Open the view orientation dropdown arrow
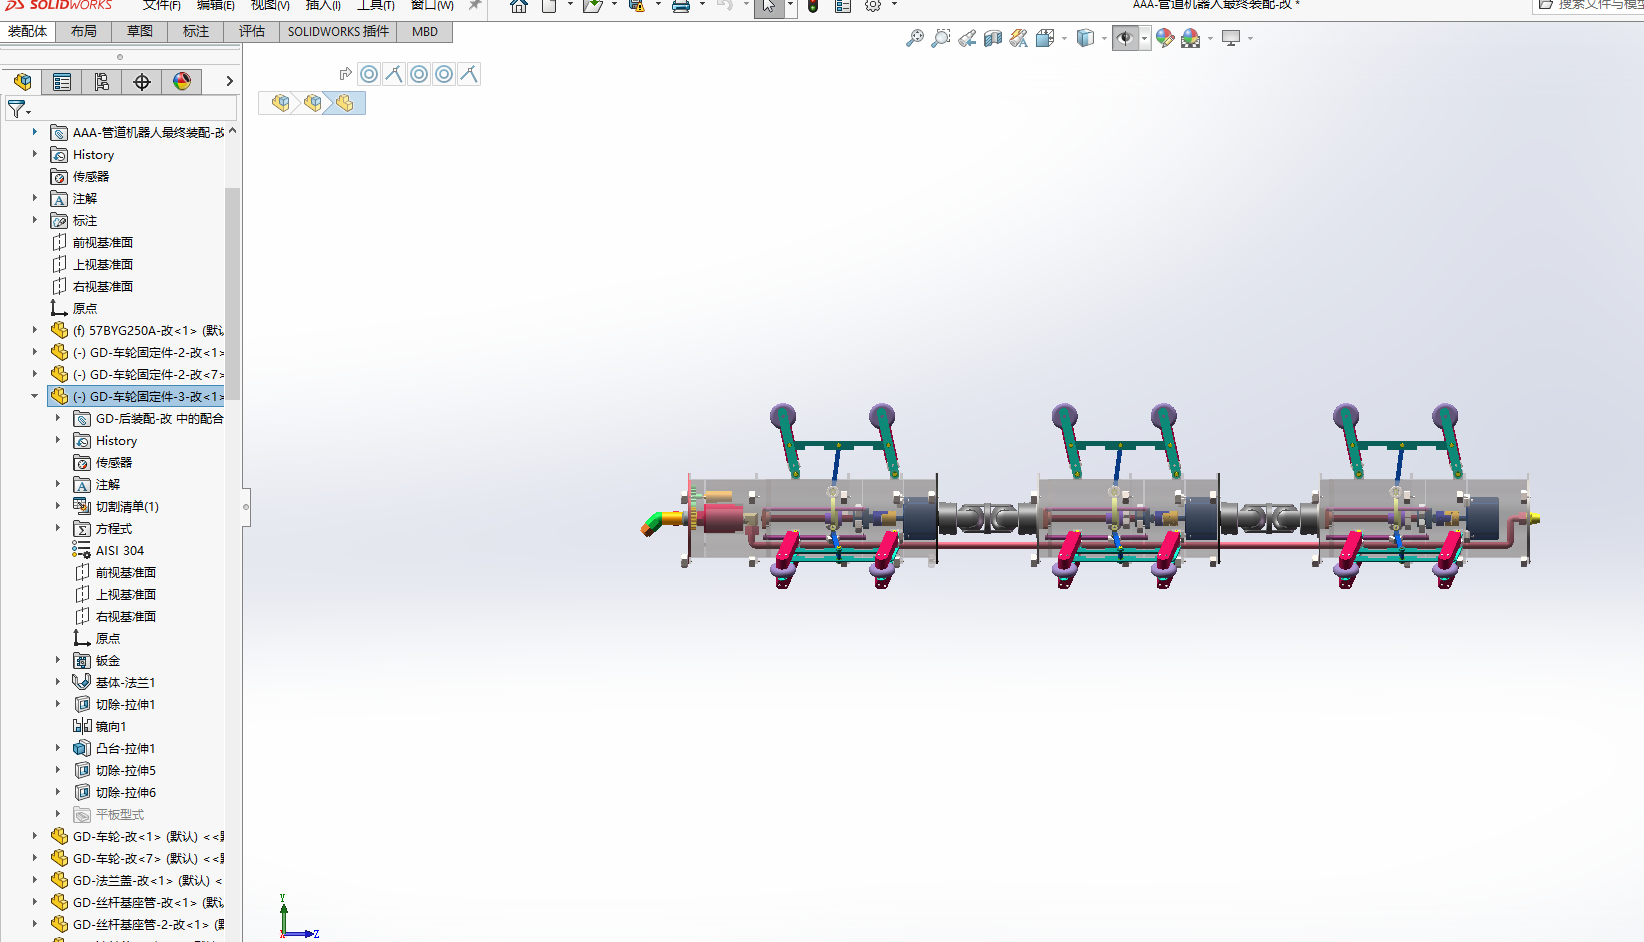 pyautogui.click(x=1064, y=38)
